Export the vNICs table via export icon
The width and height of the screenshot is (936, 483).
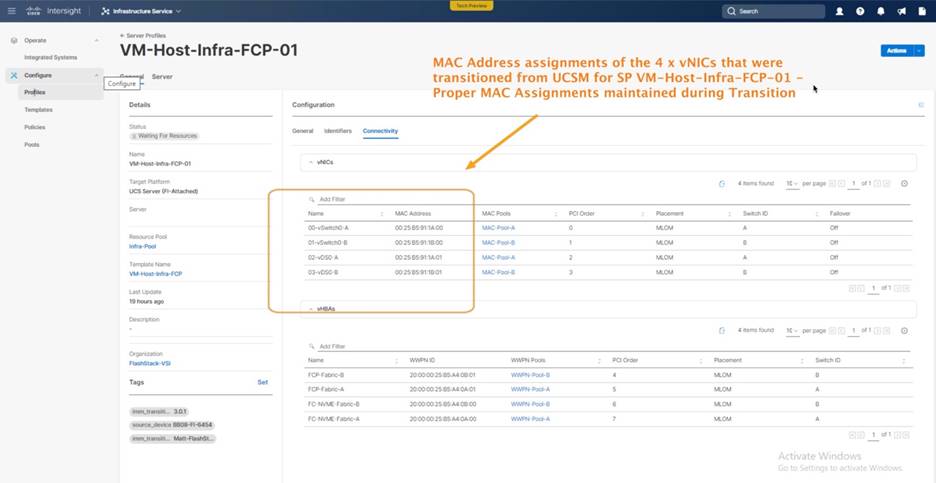click(722, 184)
